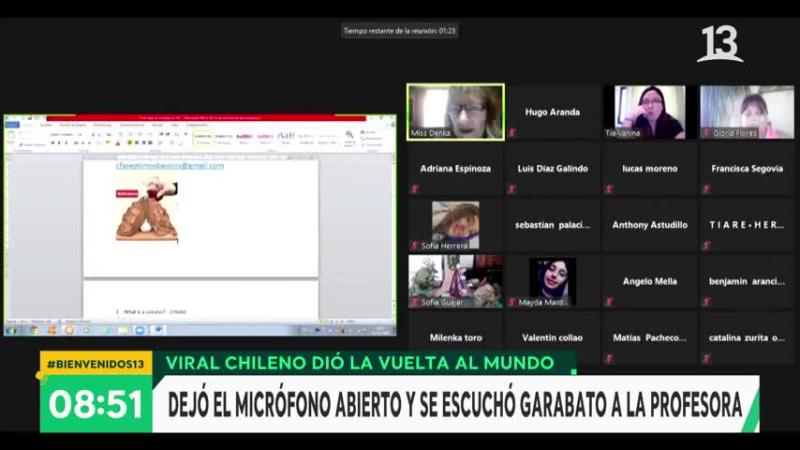This screenshot has width=800, height=450.
Task: Click the Buscar find button in Word
Action: point(370,132)
